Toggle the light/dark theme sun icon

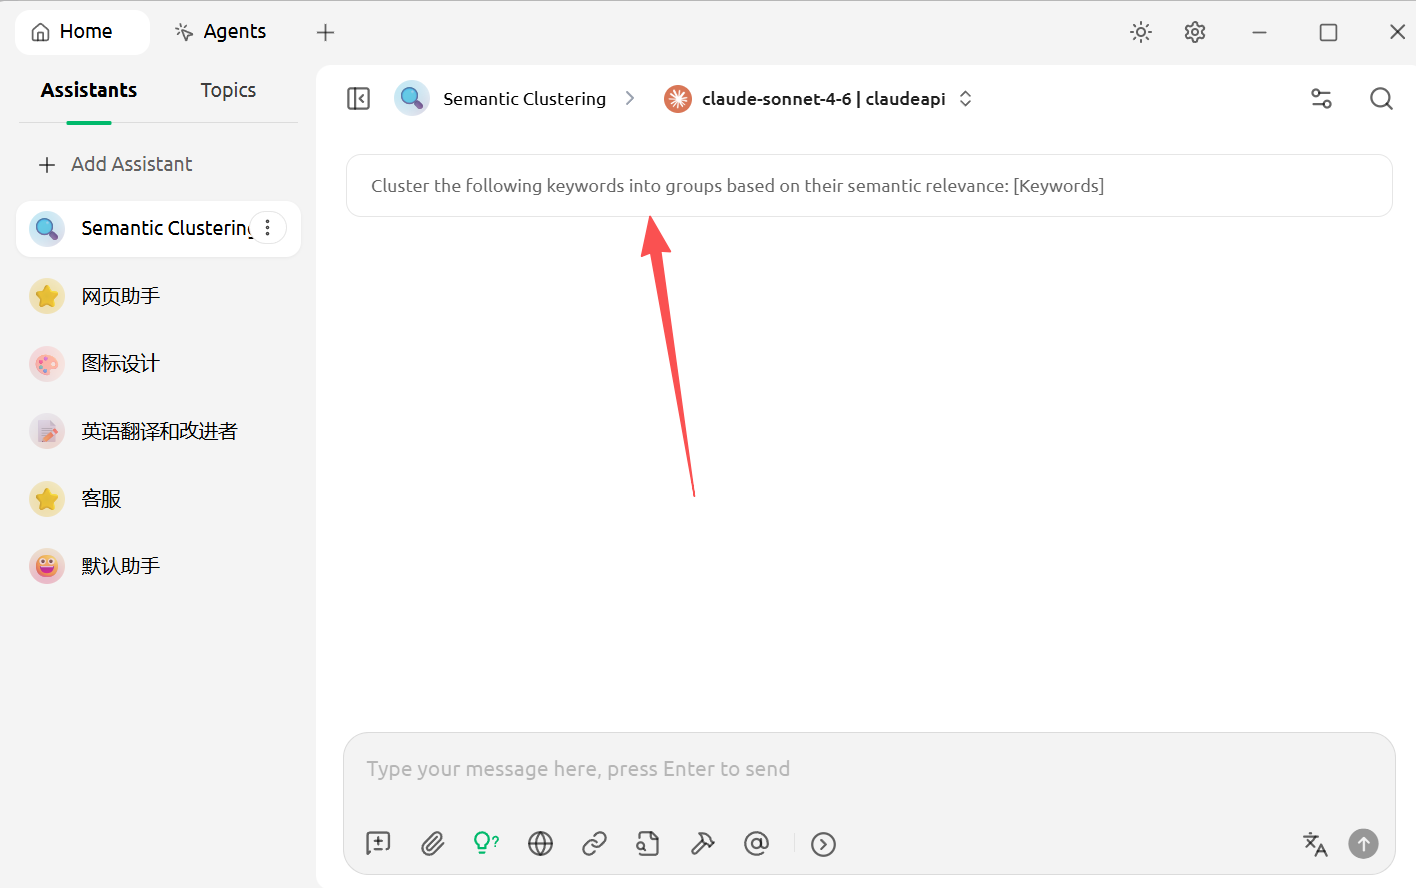tap(1141, 32)
